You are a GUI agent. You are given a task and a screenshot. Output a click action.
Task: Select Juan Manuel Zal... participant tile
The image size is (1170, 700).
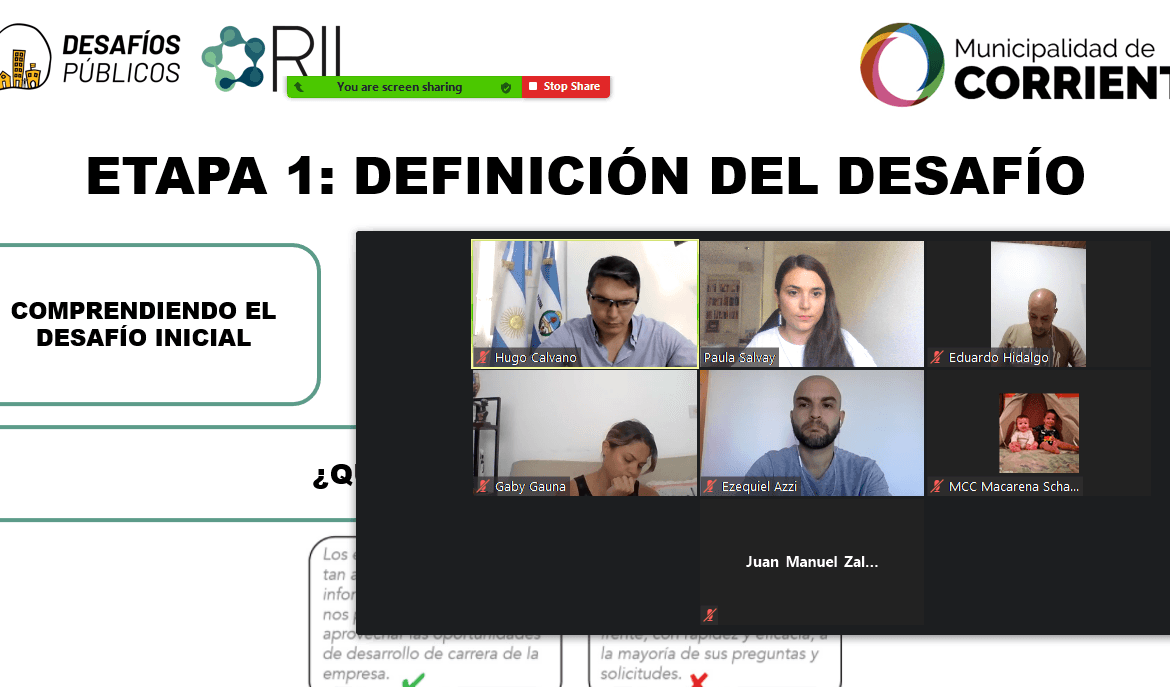pyautogui.click(x=811, y=561)
